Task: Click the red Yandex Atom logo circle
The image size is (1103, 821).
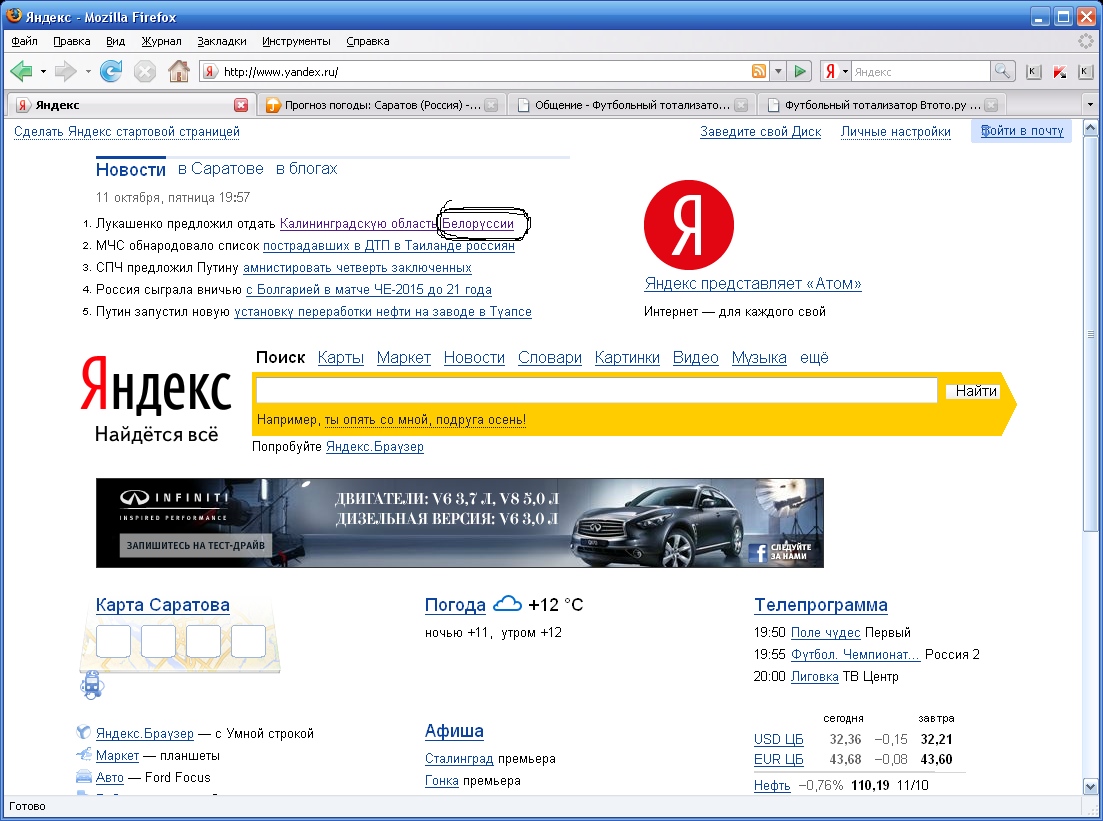Action: point(689,224)
